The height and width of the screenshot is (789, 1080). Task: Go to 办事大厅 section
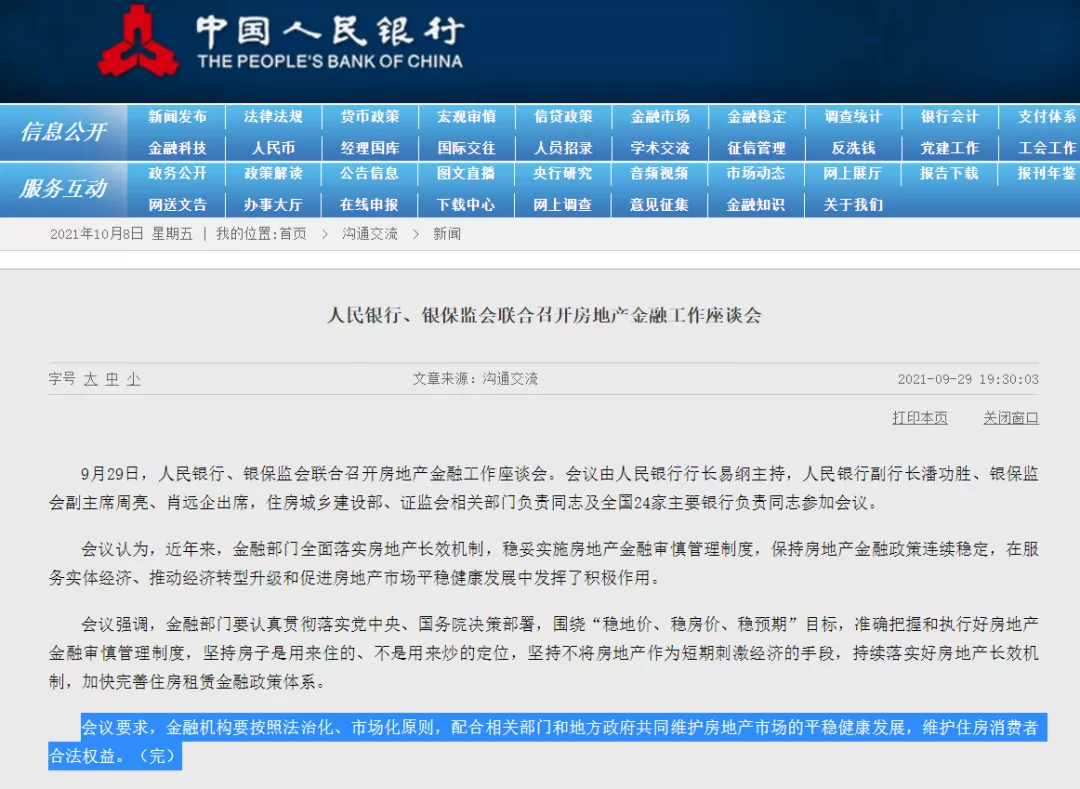(x=273, y=204)
